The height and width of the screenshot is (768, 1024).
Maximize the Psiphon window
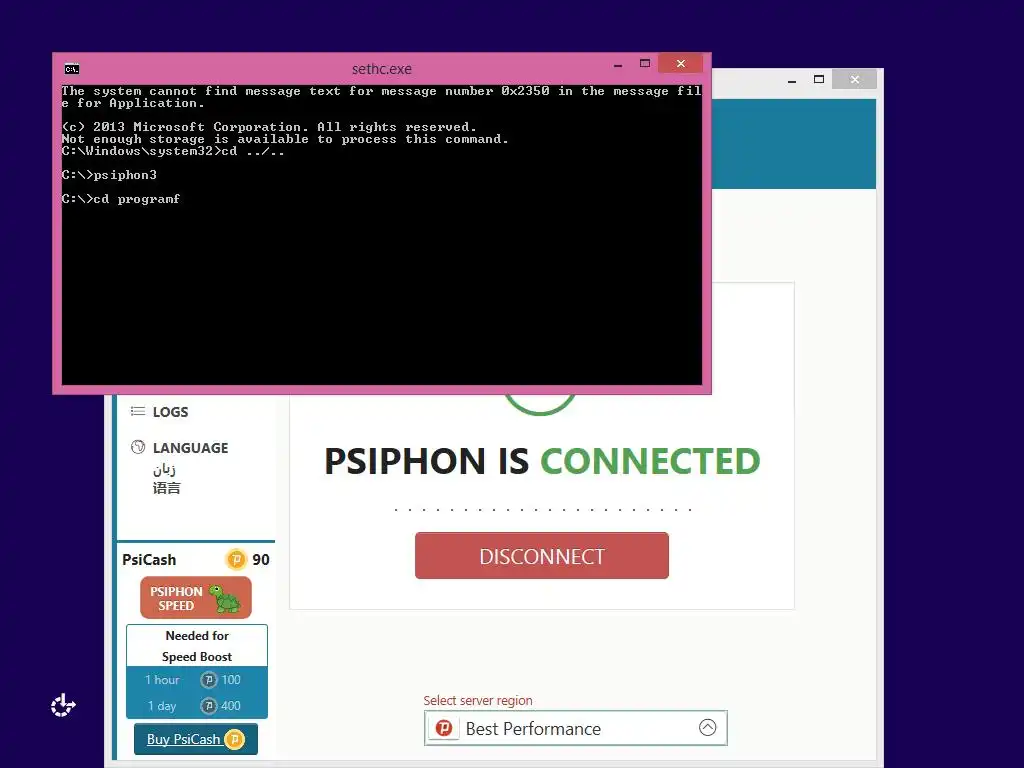(819, 80)
